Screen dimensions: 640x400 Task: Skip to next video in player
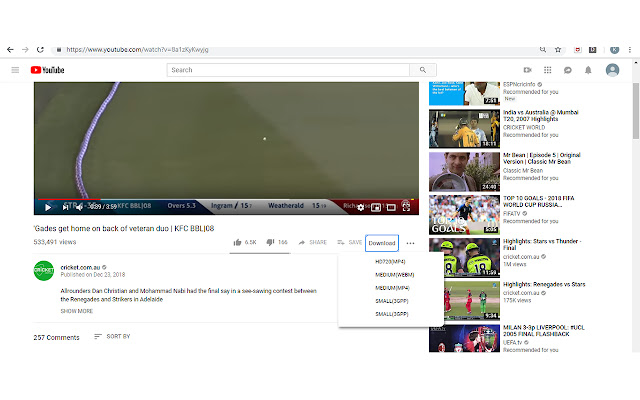pos(65,207)
